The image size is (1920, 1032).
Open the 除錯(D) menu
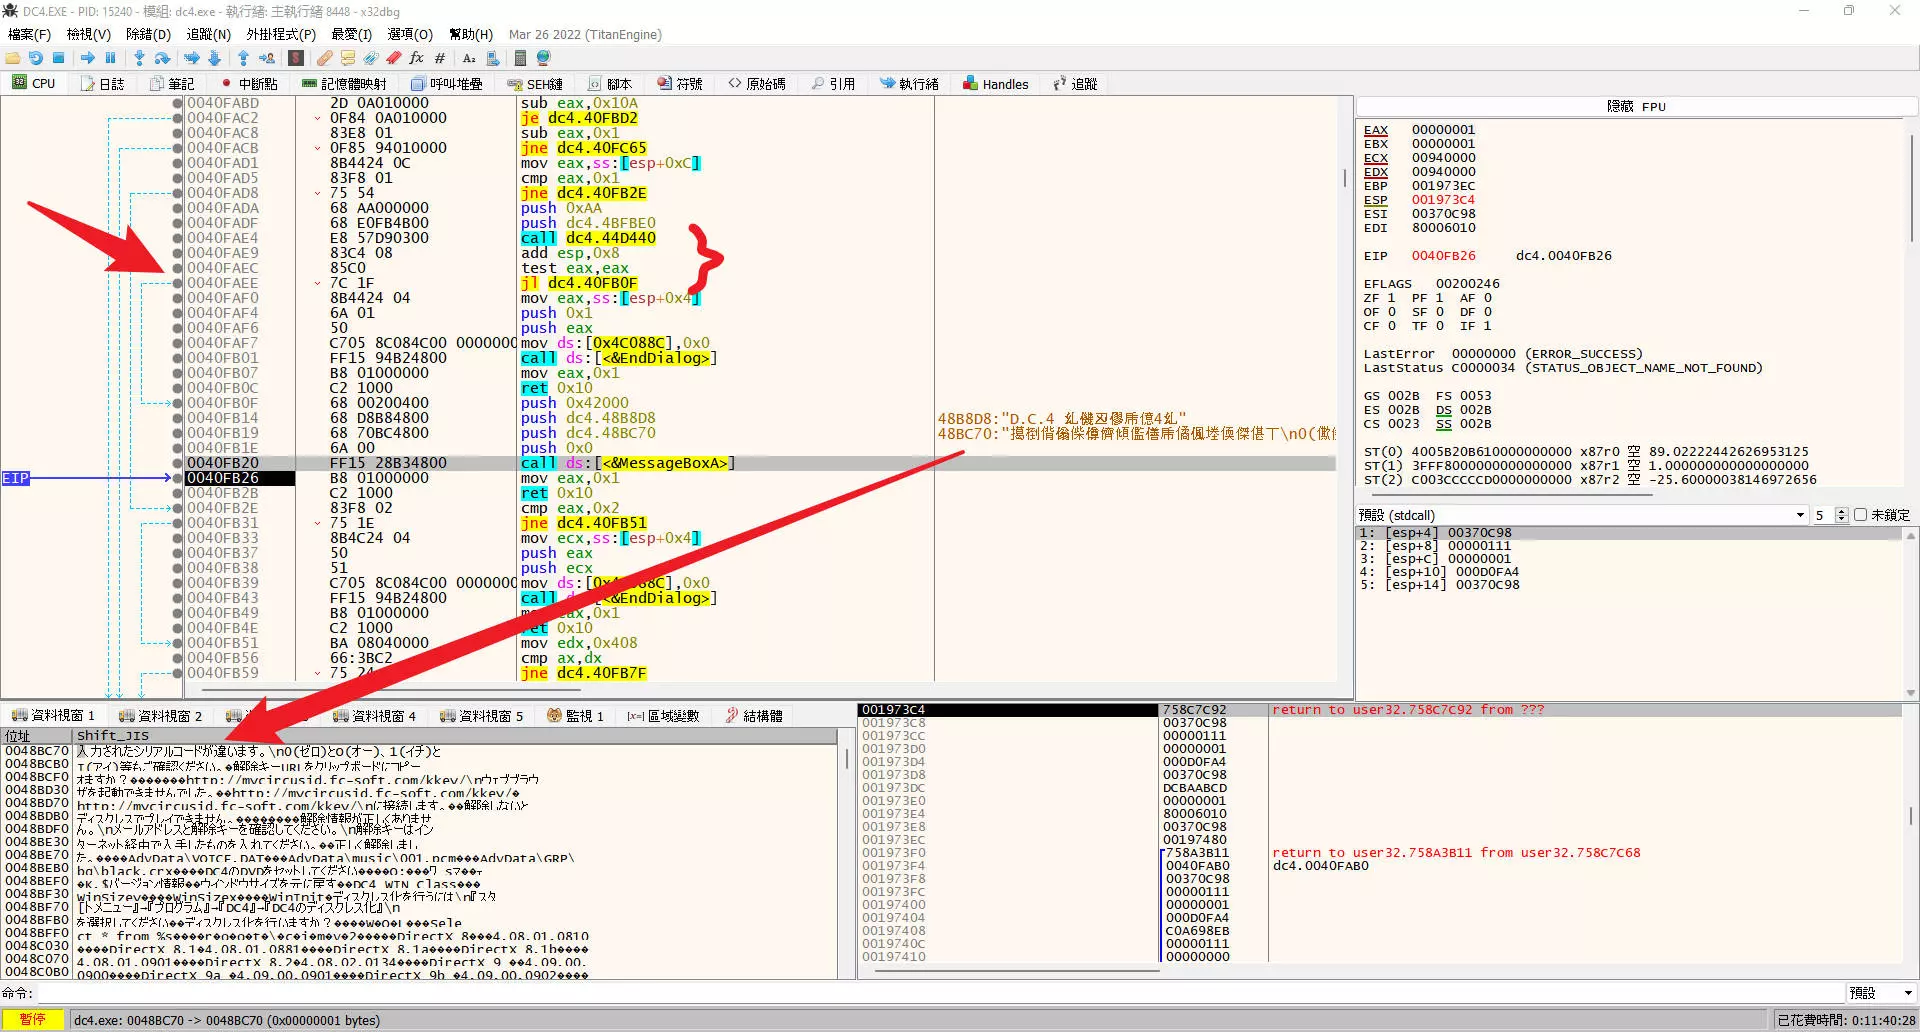coord(148,34)
